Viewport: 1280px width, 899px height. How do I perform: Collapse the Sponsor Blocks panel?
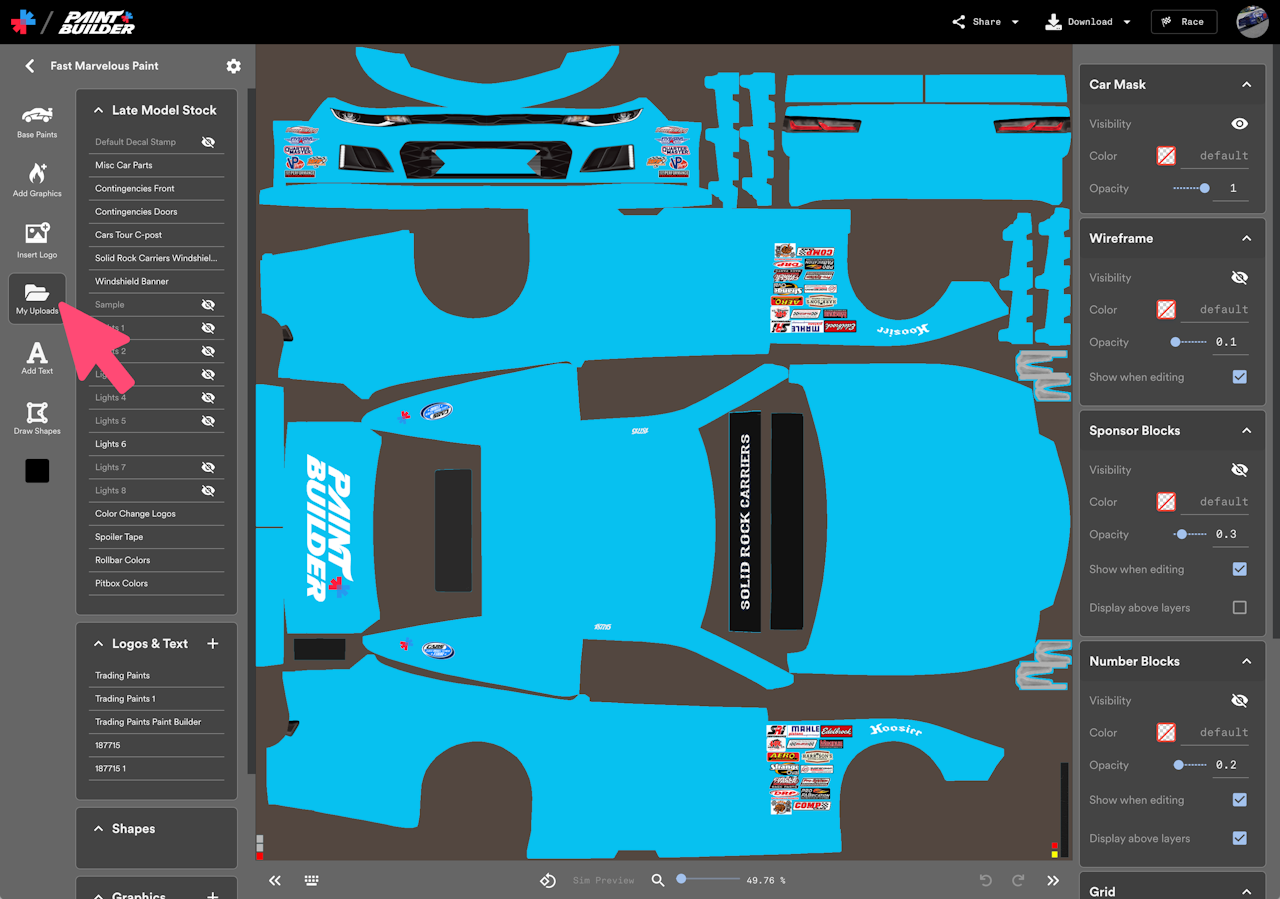(x=1247, y=431)
